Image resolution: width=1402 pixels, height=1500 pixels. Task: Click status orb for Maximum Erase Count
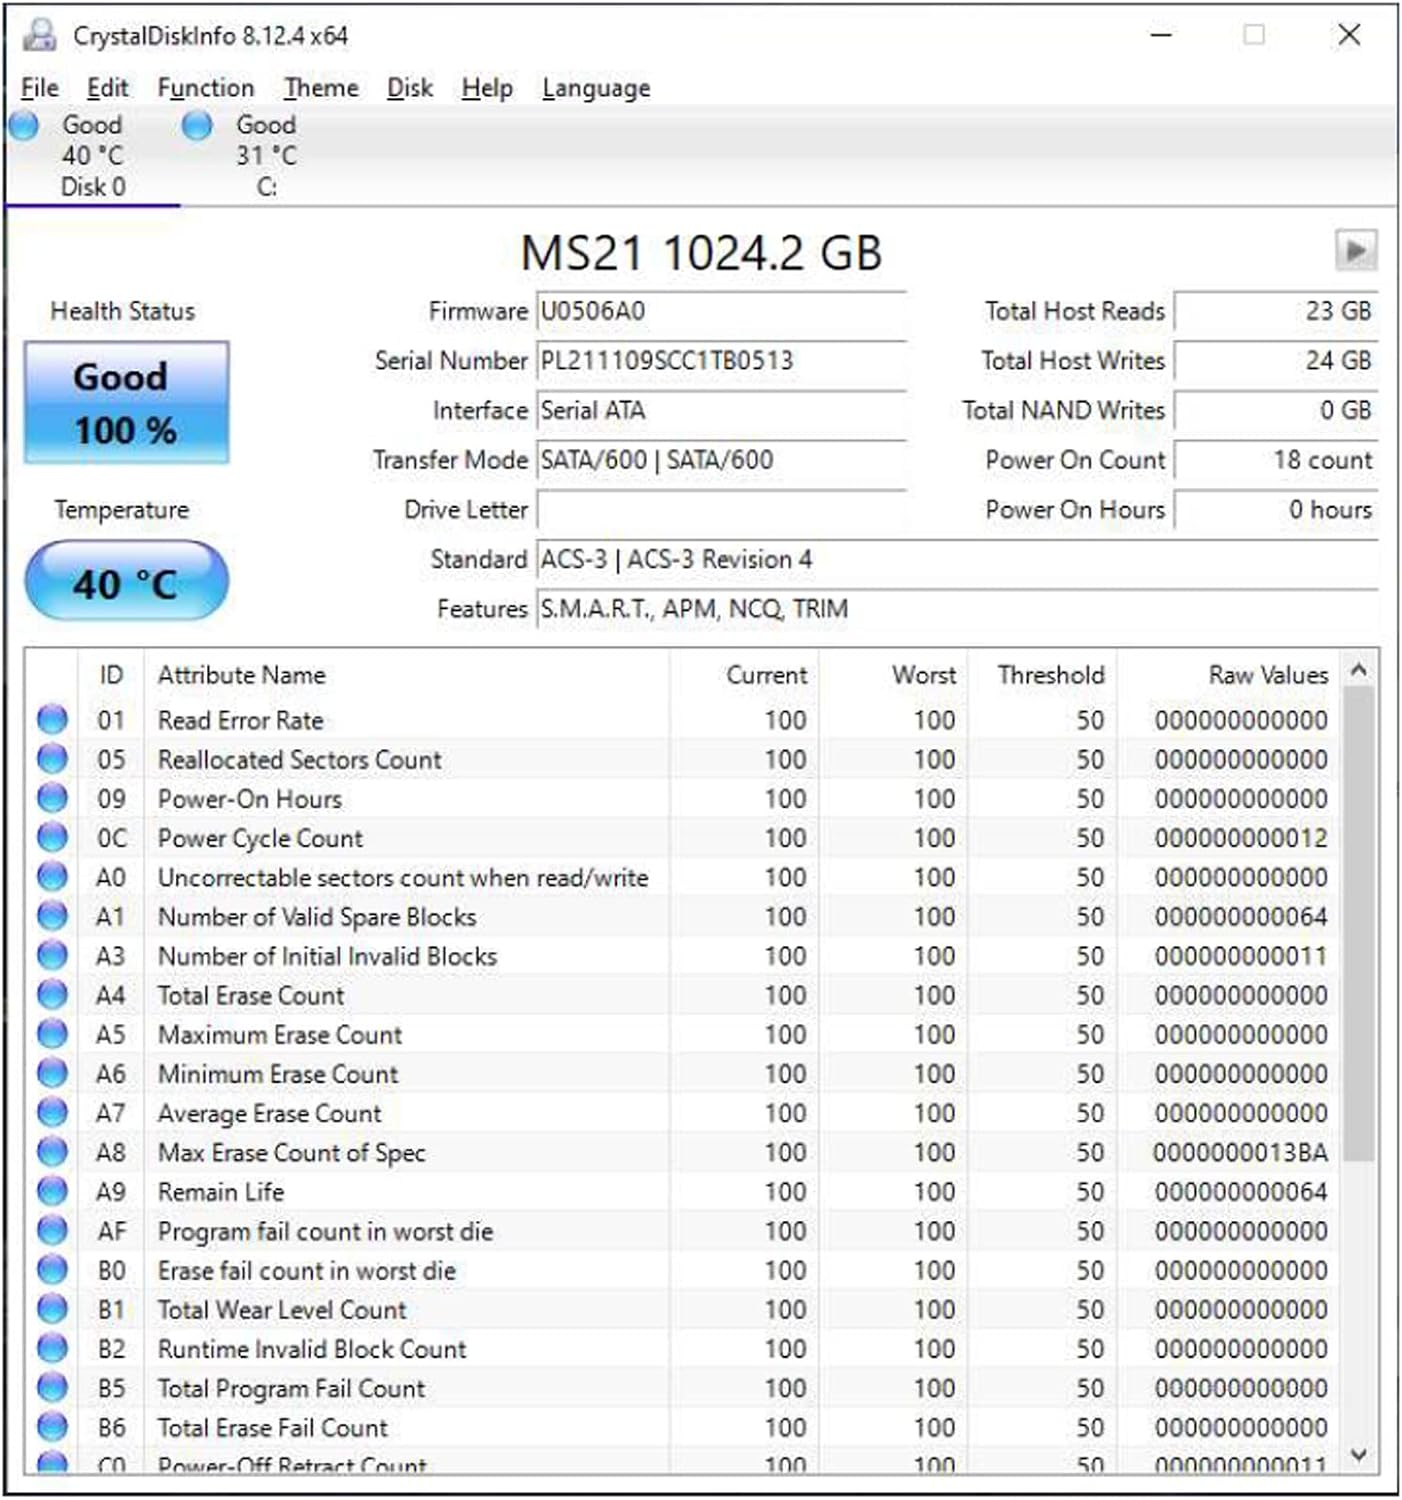[52, 1034]
